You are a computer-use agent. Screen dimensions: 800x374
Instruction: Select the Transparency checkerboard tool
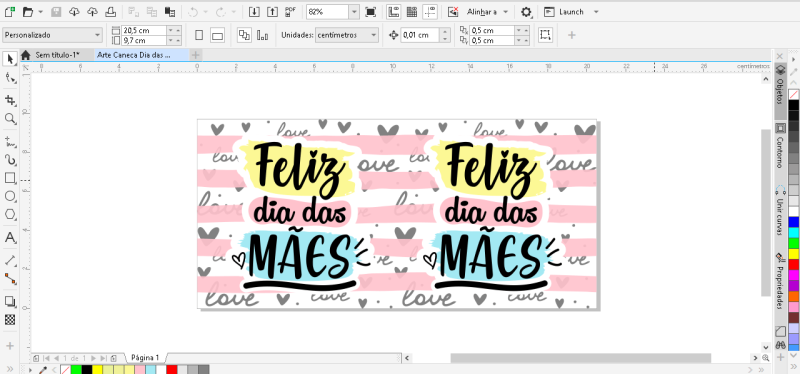[x=10, y=320]
